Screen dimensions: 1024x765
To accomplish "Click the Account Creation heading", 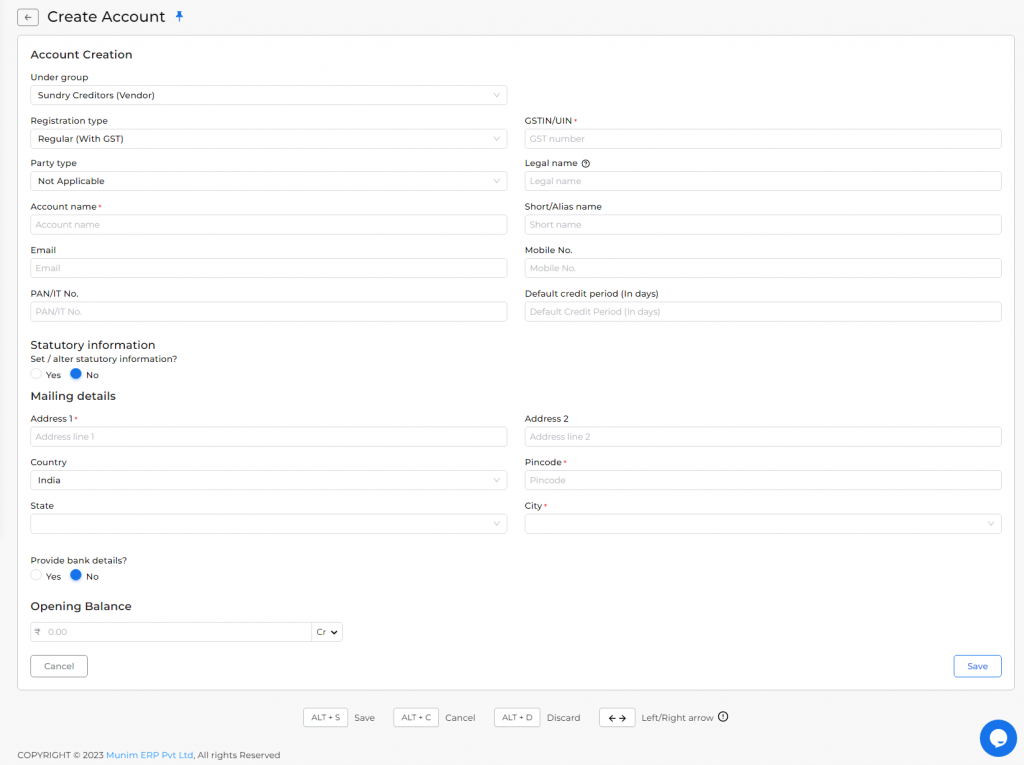I will 81,55.
